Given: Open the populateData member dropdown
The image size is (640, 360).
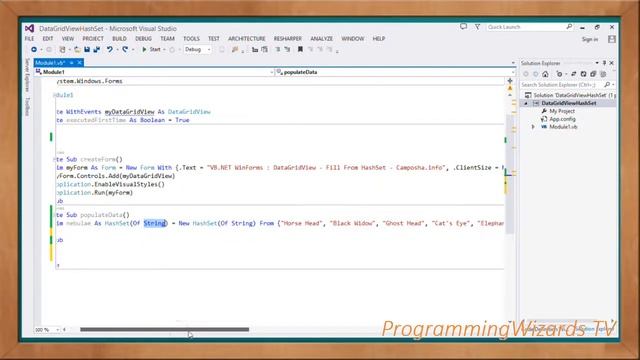Looking at the screenshot, I should (x=395, y=72).
